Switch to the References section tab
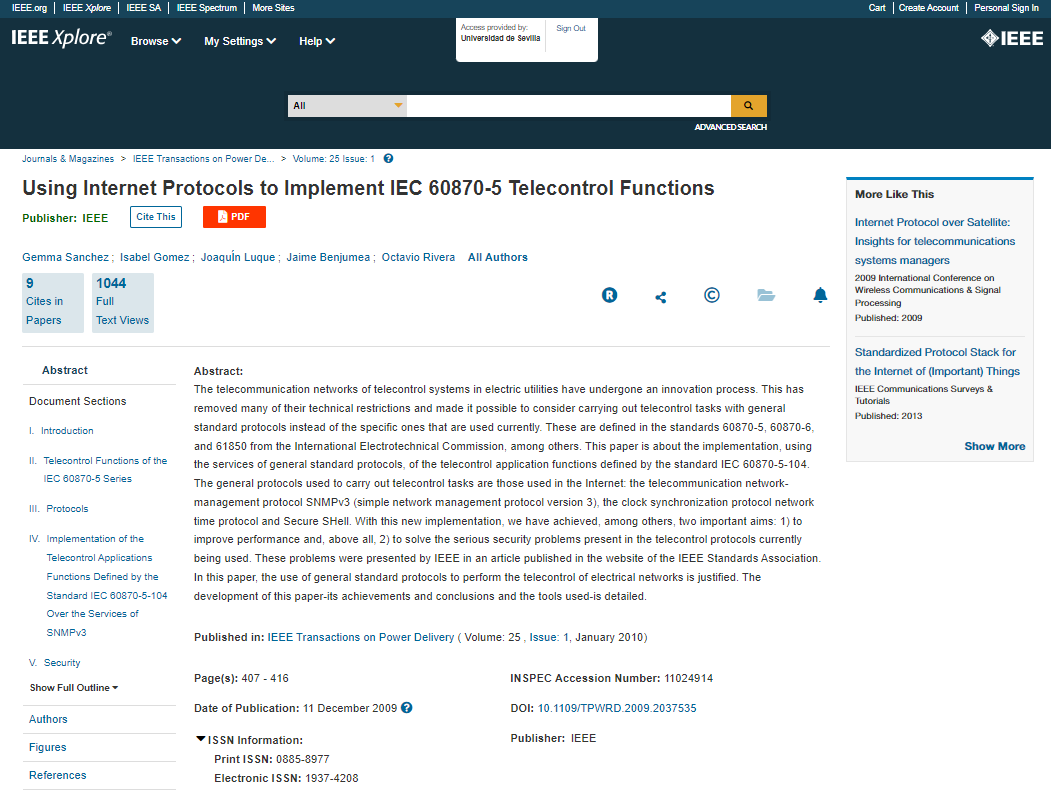The width and height of the screenshot is (1051, 790). click(58, 775)
